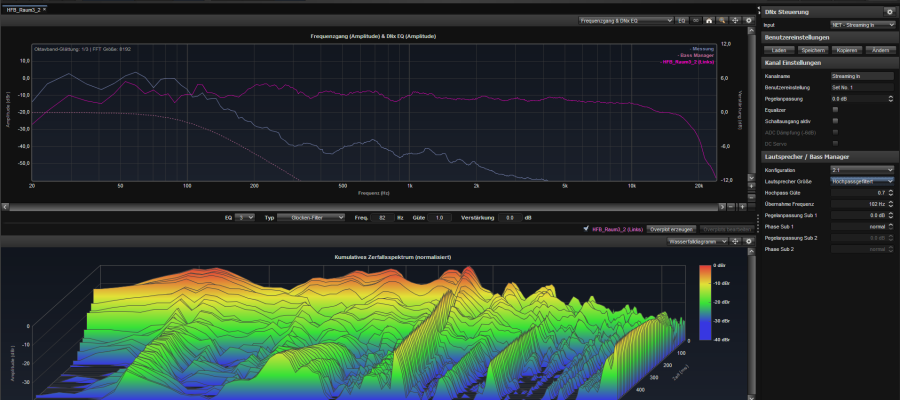Click the vertical minus zoom button beside the chart

point(751,196)
